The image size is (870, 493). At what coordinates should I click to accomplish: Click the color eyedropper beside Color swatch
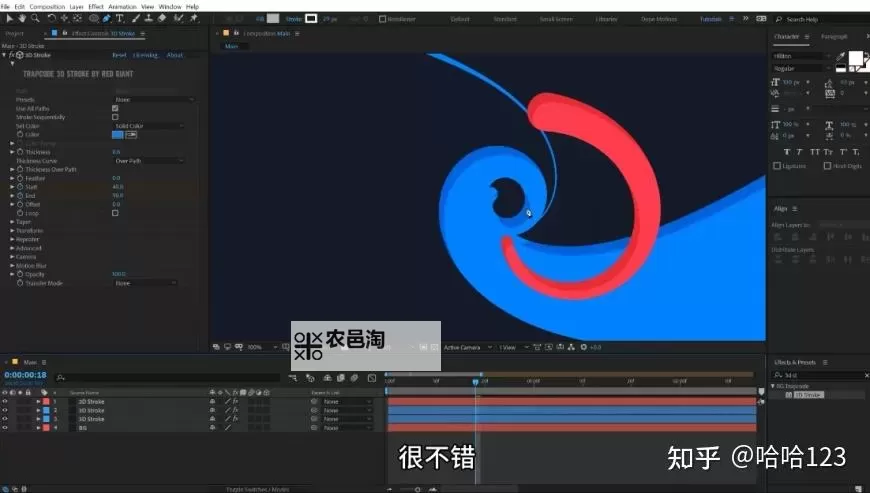[131, 135]
